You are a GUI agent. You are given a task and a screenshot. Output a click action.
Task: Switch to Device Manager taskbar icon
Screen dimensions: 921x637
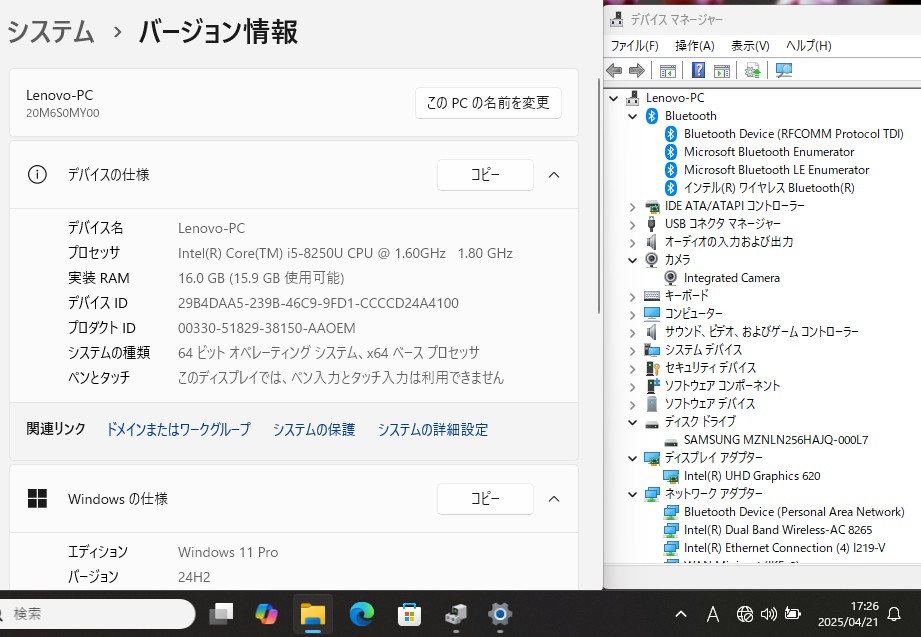coord(456,614)
